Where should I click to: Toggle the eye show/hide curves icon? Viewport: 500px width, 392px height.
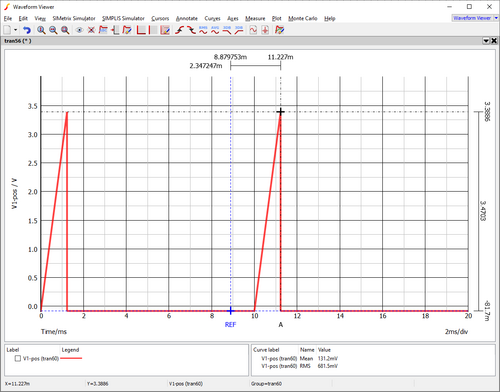(79, 30)
